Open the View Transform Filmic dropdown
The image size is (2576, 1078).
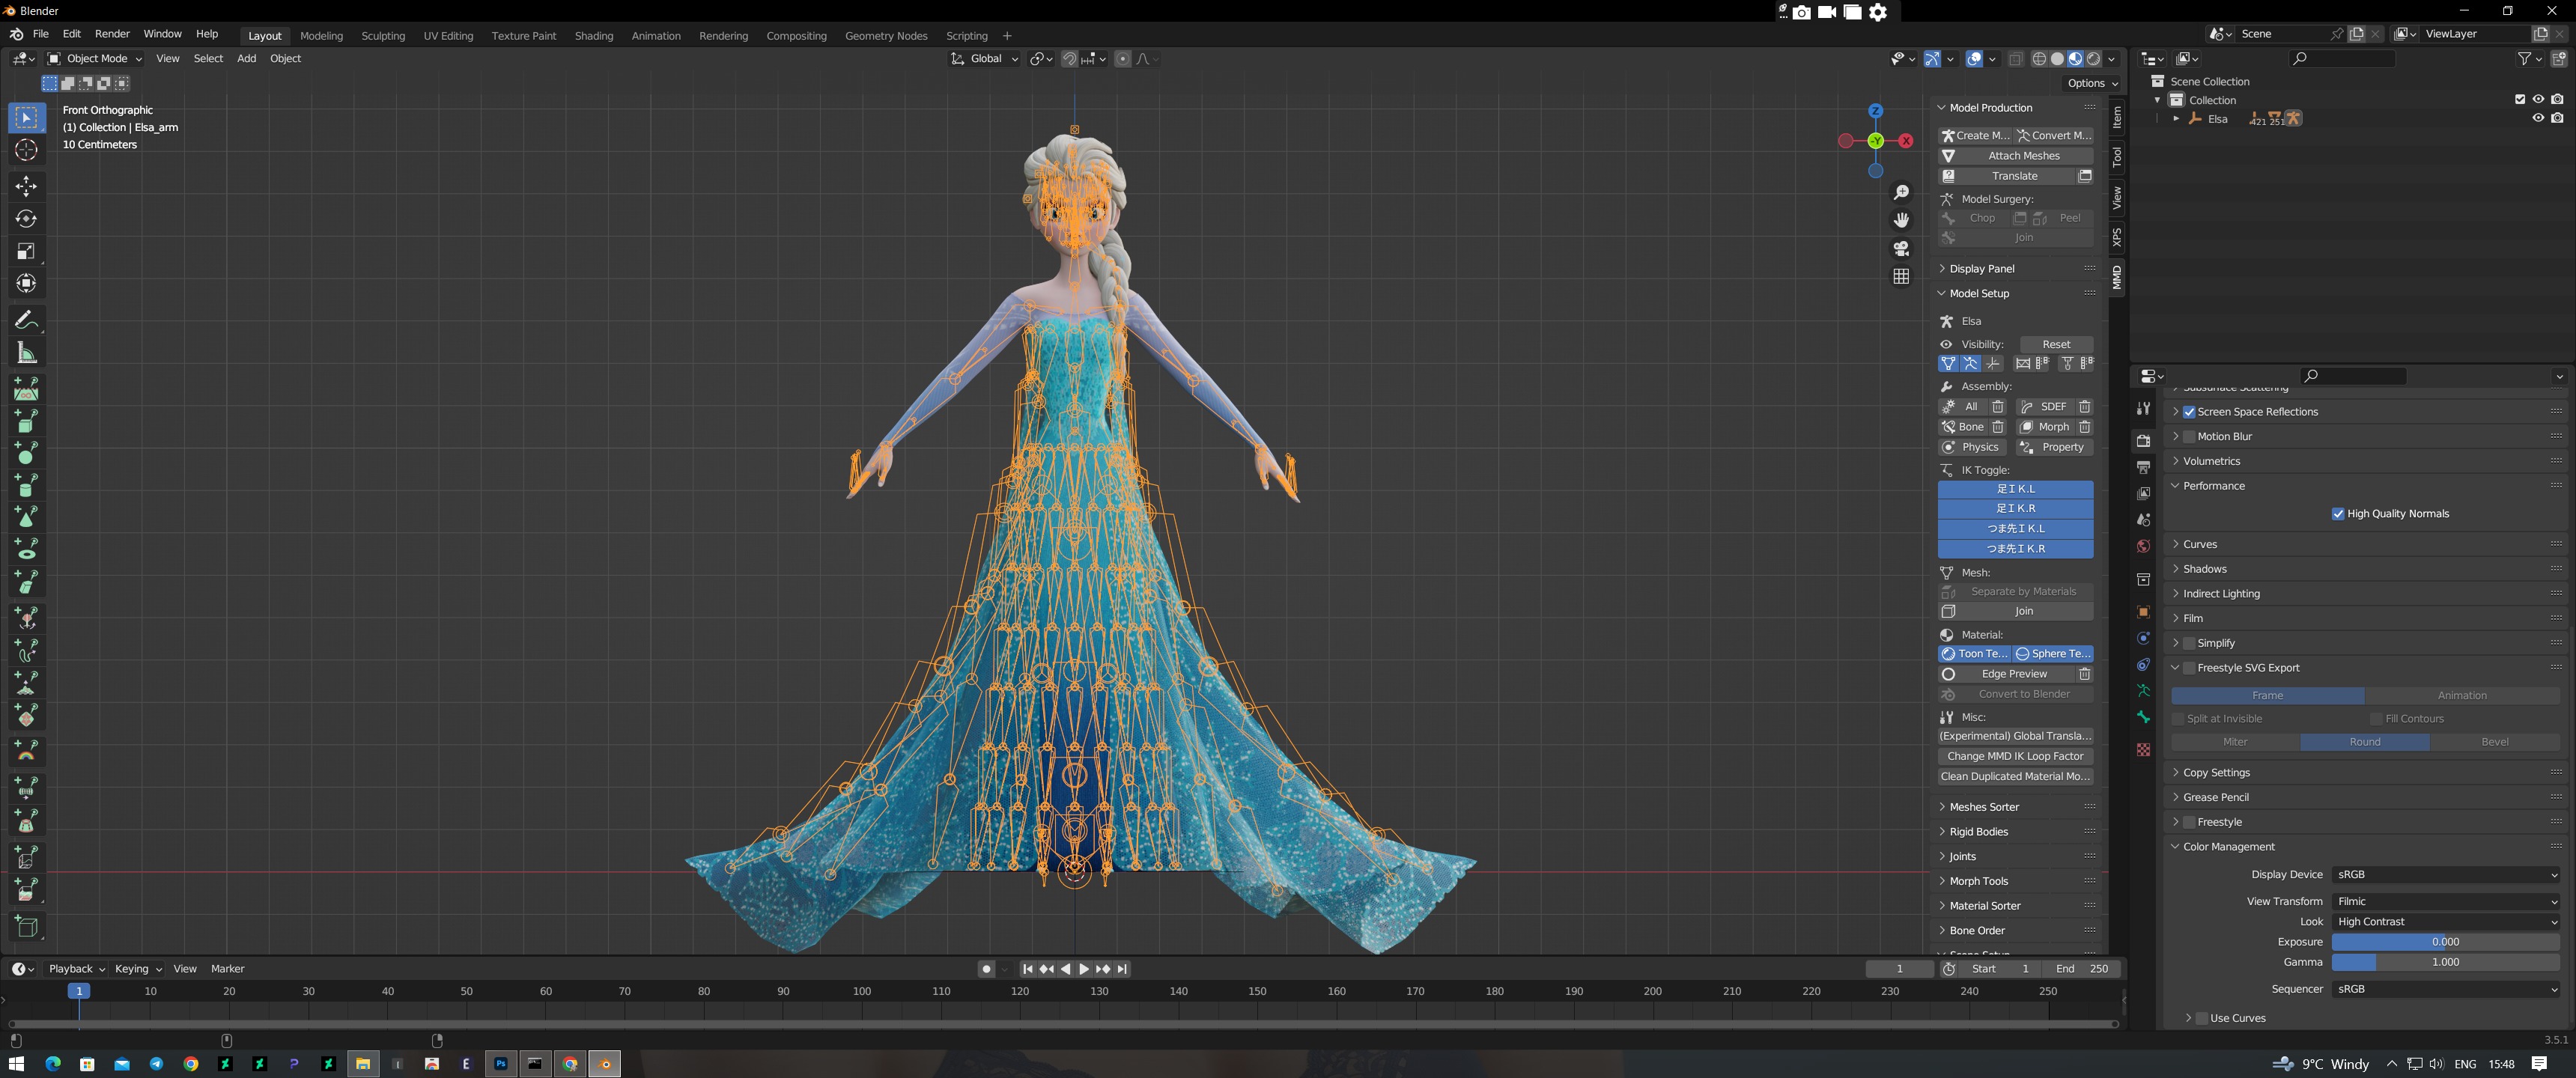(x=2446, y=901)
